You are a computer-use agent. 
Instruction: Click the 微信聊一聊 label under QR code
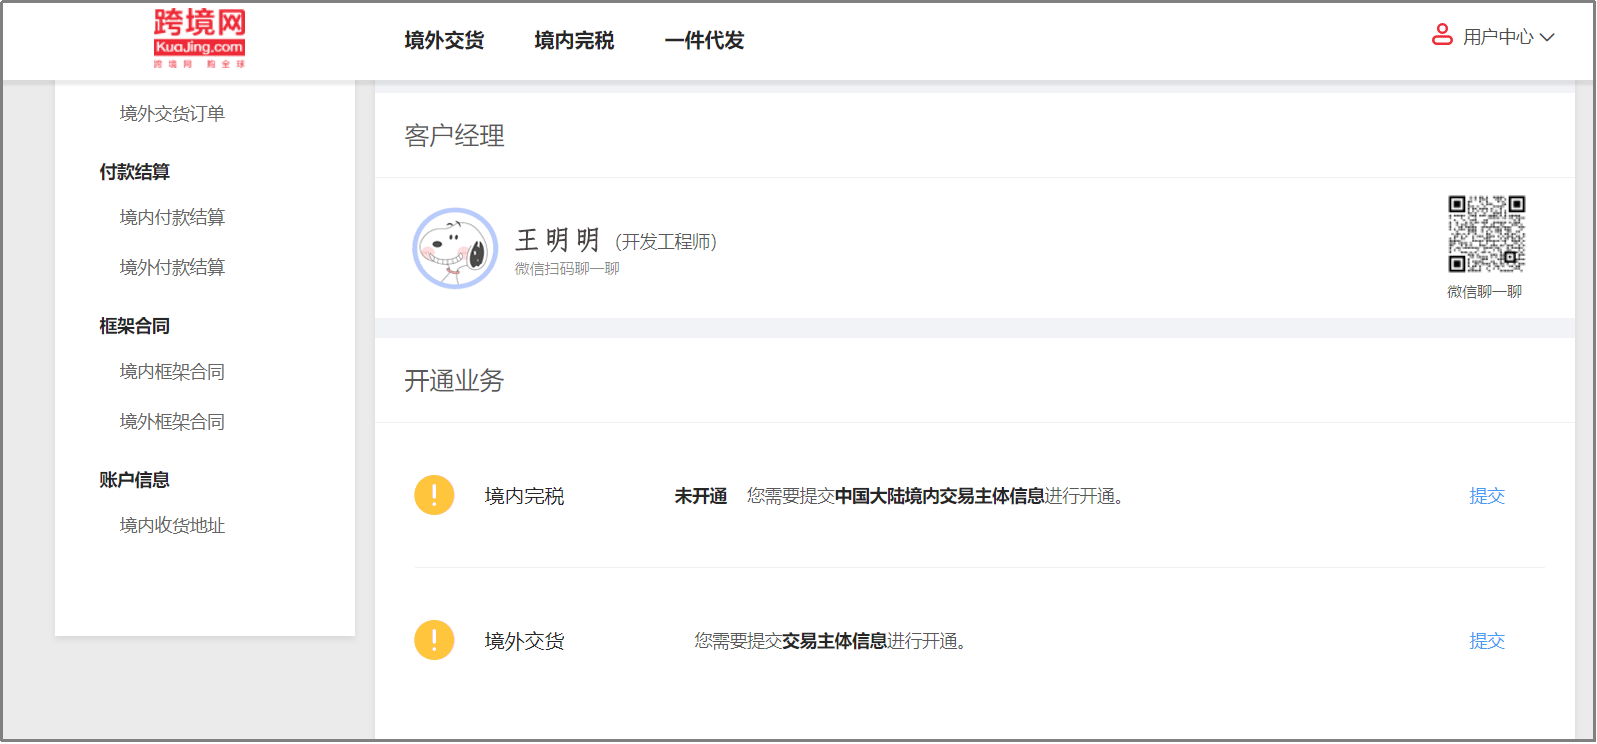(x=1484, y=292)
